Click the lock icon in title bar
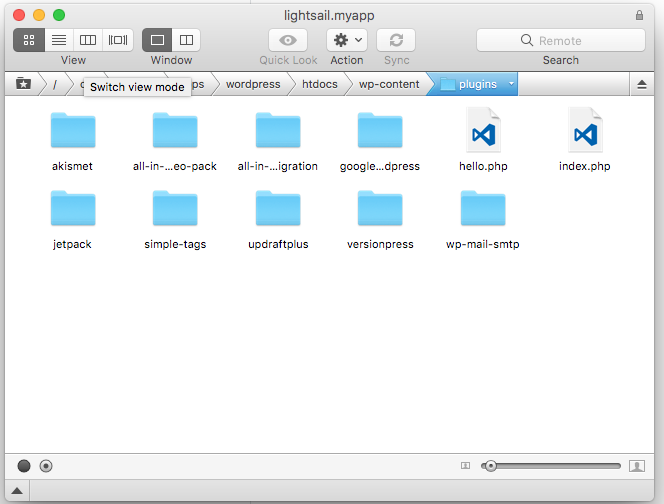This screenshot has width=664, height=504. (x=639, y=16)
